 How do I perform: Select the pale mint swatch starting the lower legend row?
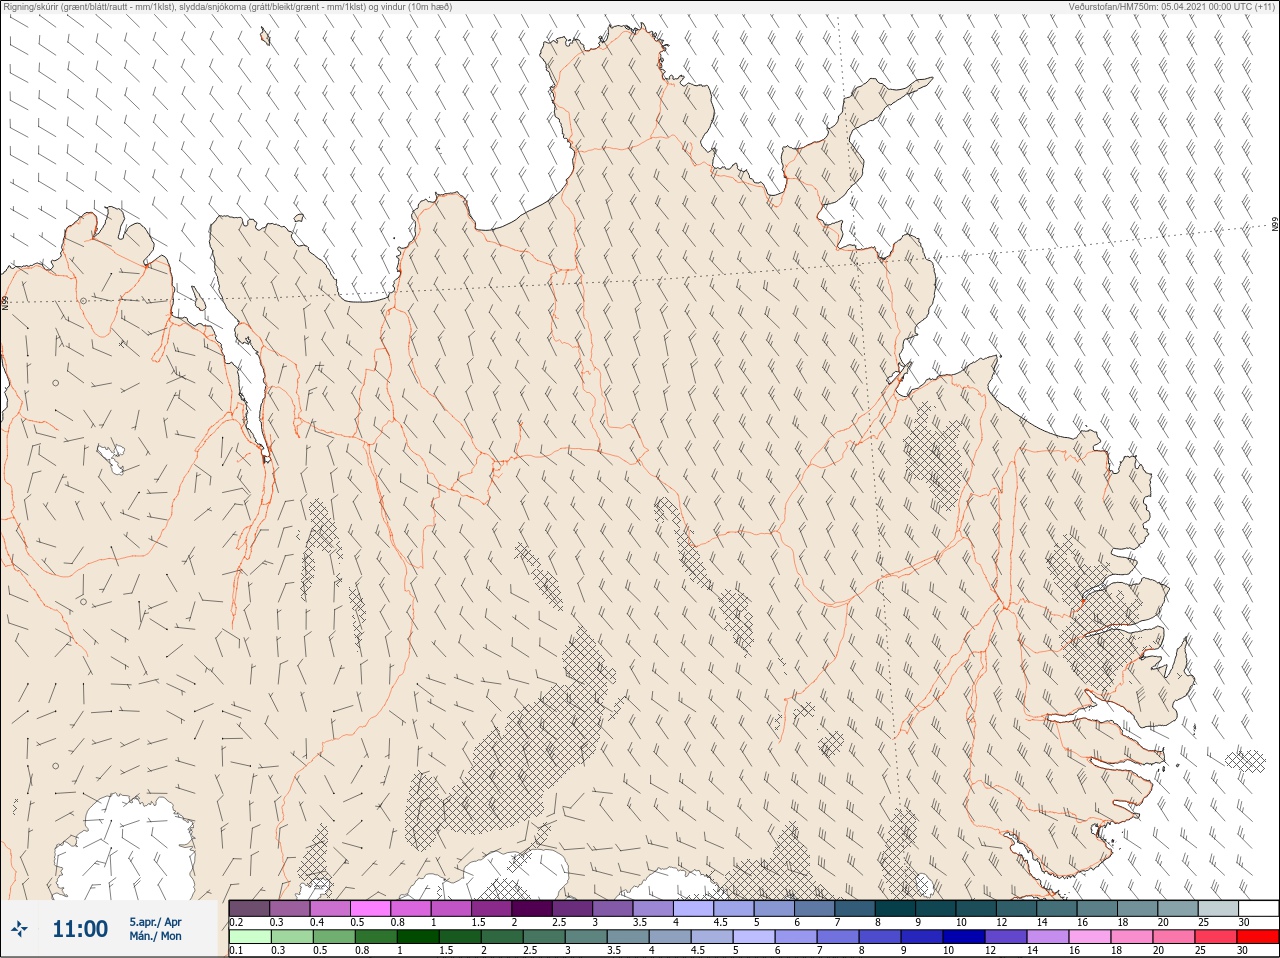tap(249, 937)
